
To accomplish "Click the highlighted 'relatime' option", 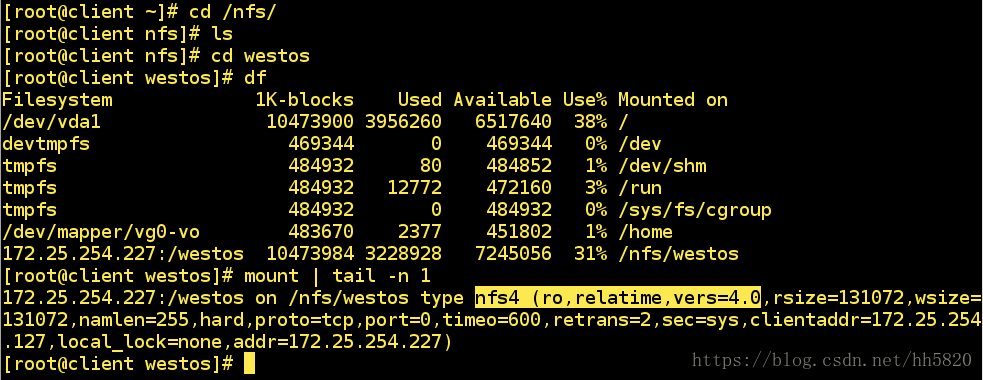I will pos(618,297).
